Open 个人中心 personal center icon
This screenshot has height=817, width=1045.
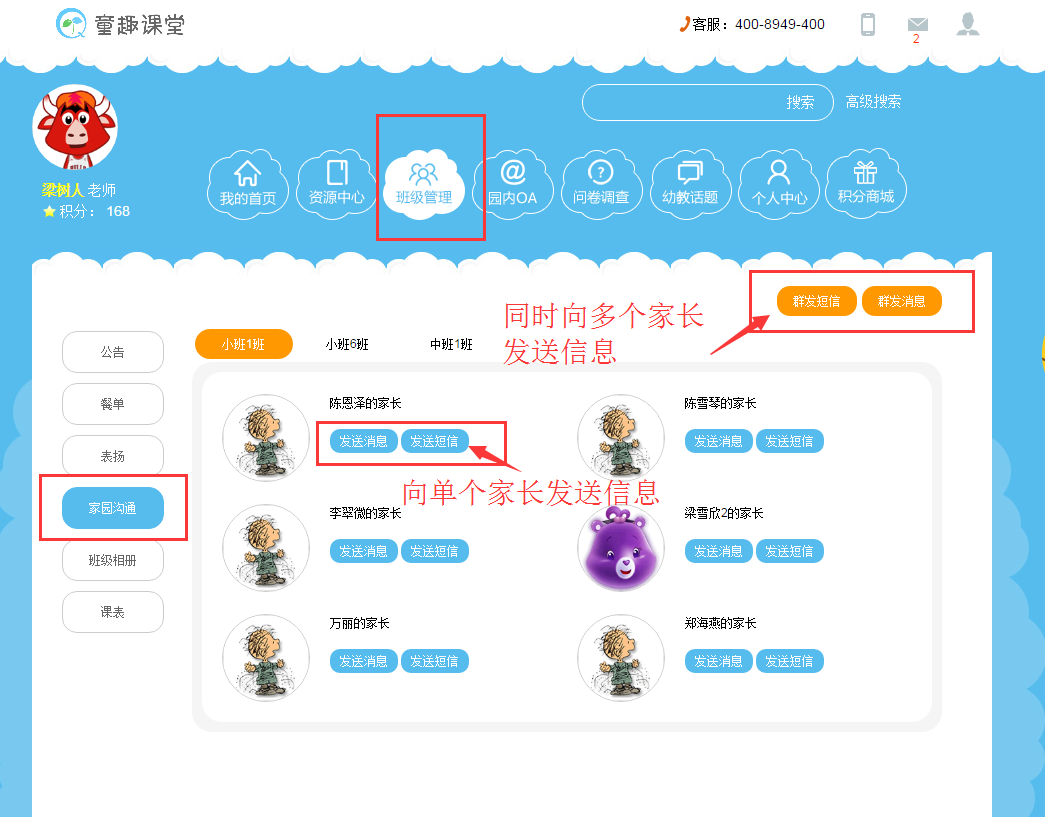(779, 184)
